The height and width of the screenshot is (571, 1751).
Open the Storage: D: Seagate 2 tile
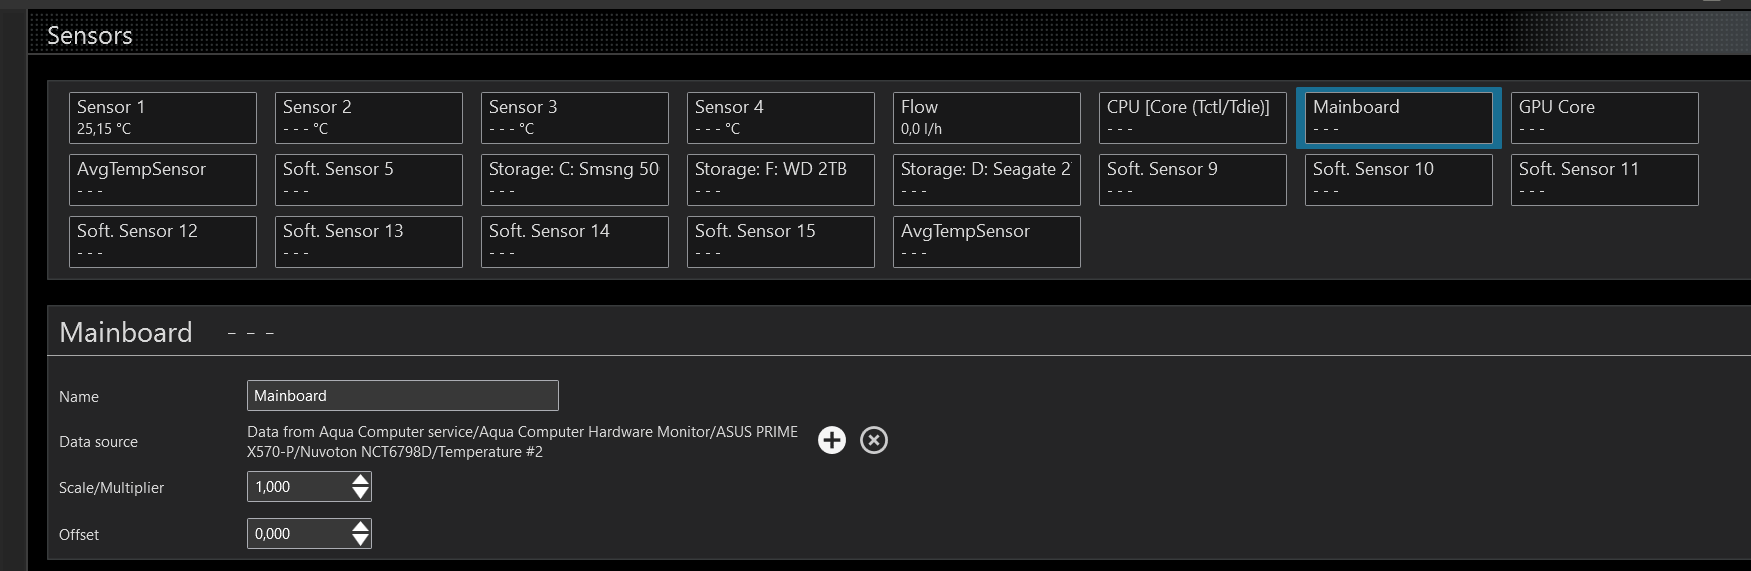point(986,180)
